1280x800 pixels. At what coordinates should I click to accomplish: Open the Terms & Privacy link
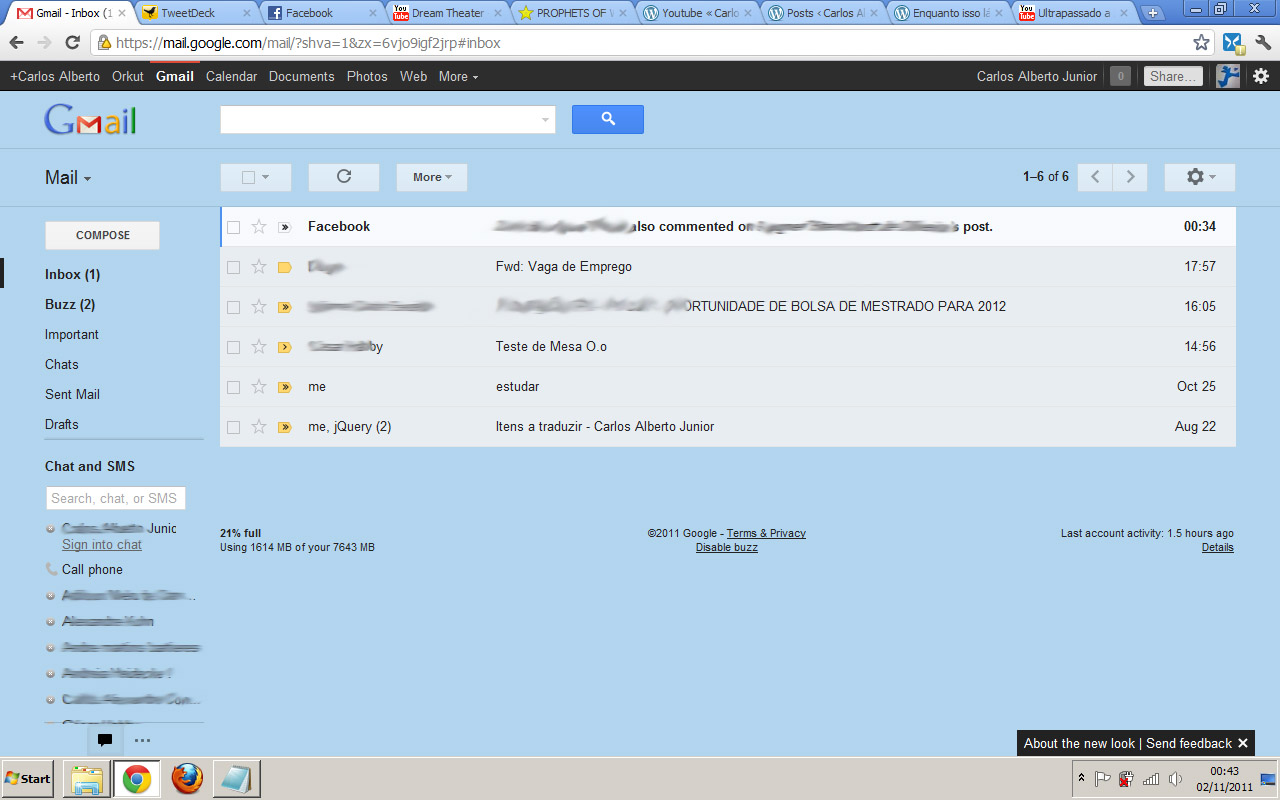coord(766,533)
